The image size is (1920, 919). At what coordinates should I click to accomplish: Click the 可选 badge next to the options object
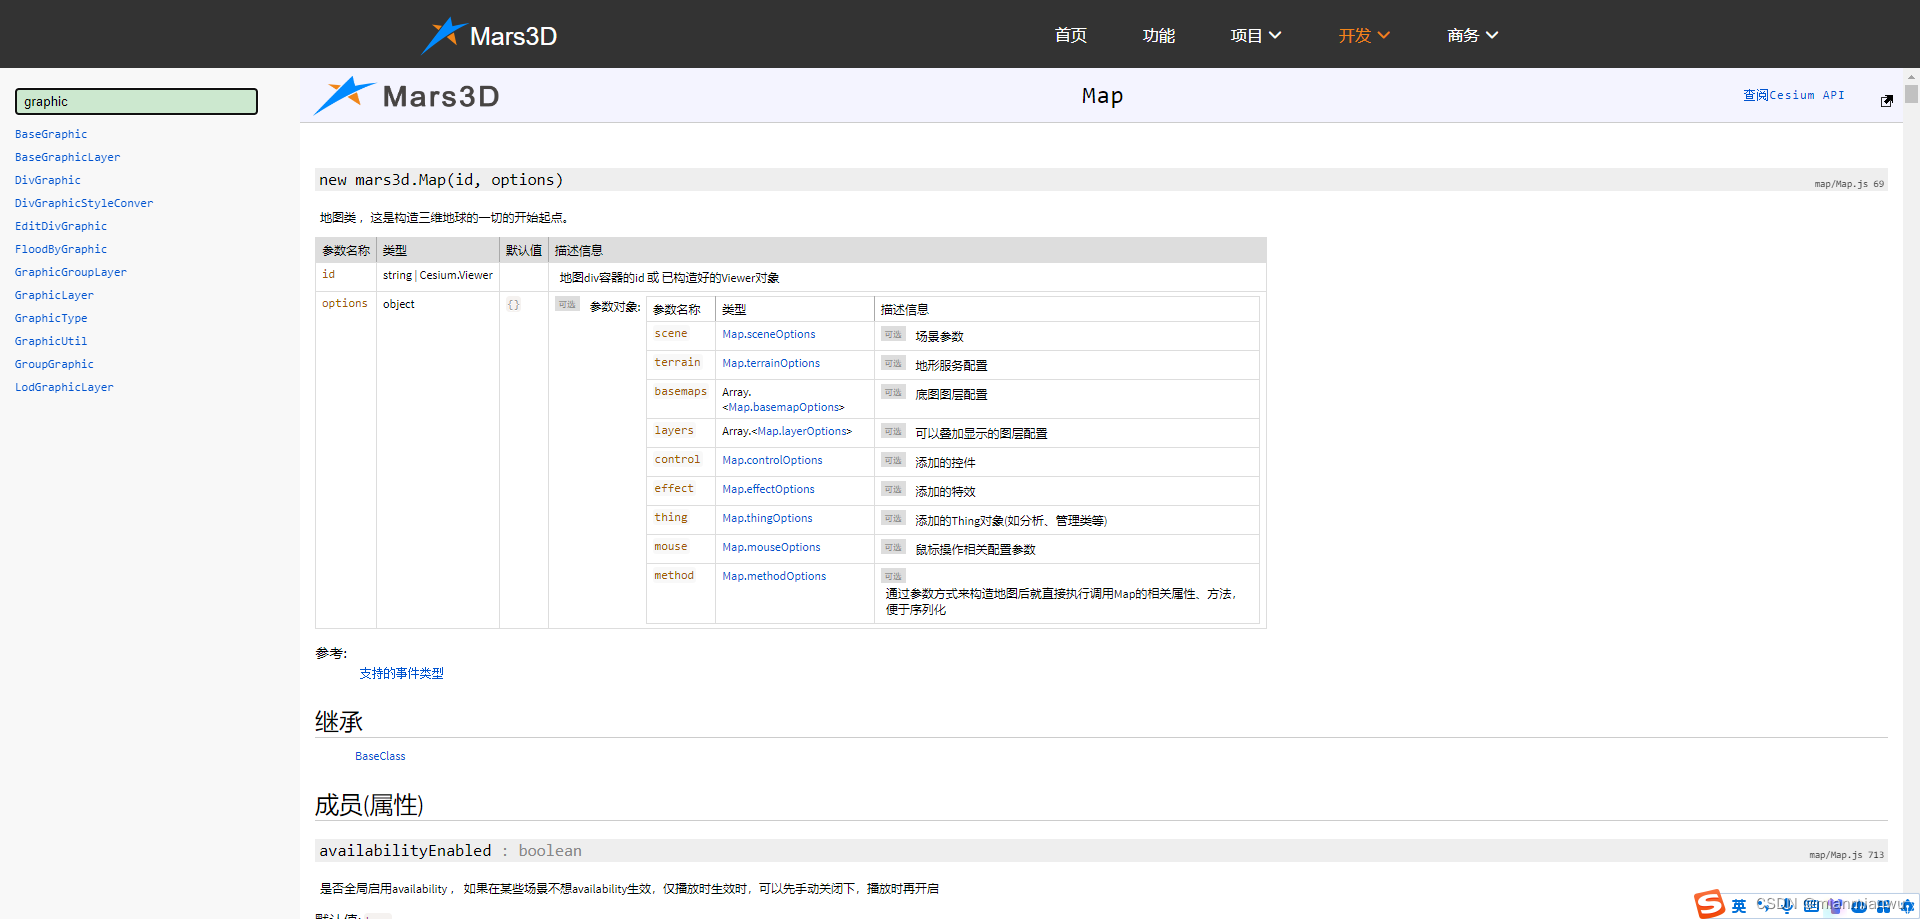pos(567,303)
